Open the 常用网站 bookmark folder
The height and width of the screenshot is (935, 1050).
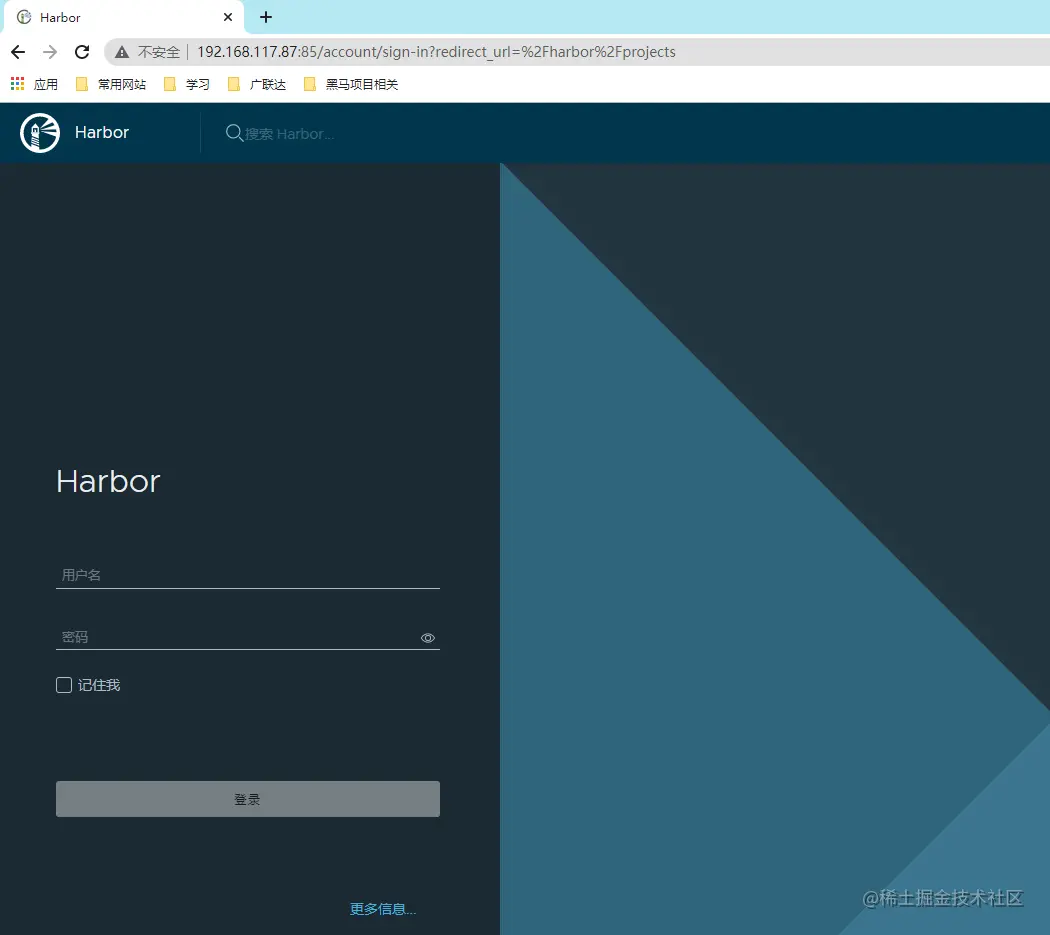pos(111,84)
